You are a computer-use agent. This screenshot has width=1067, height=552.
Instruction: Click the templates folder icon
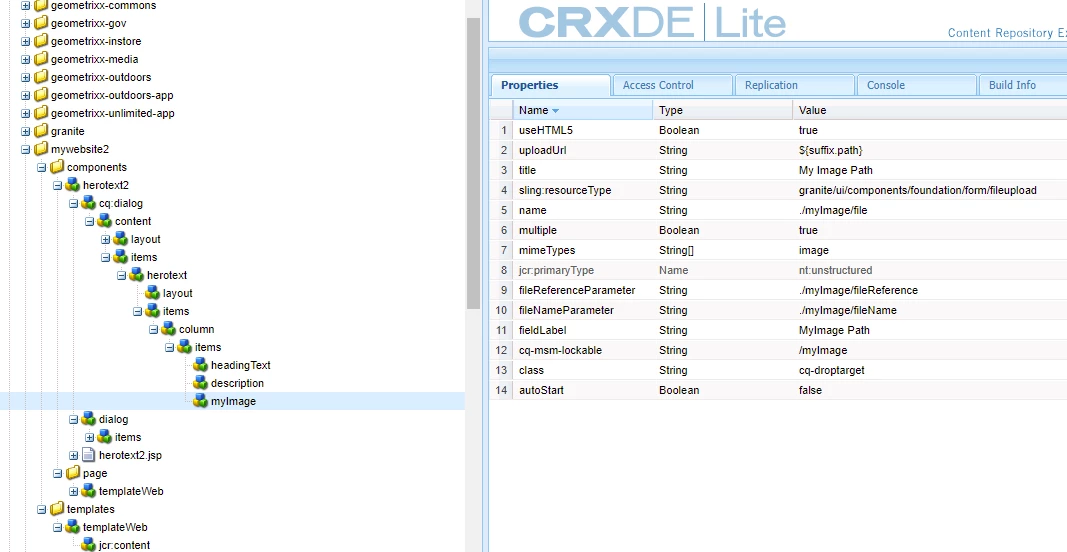pyautogui.click(x=57, y=508)
